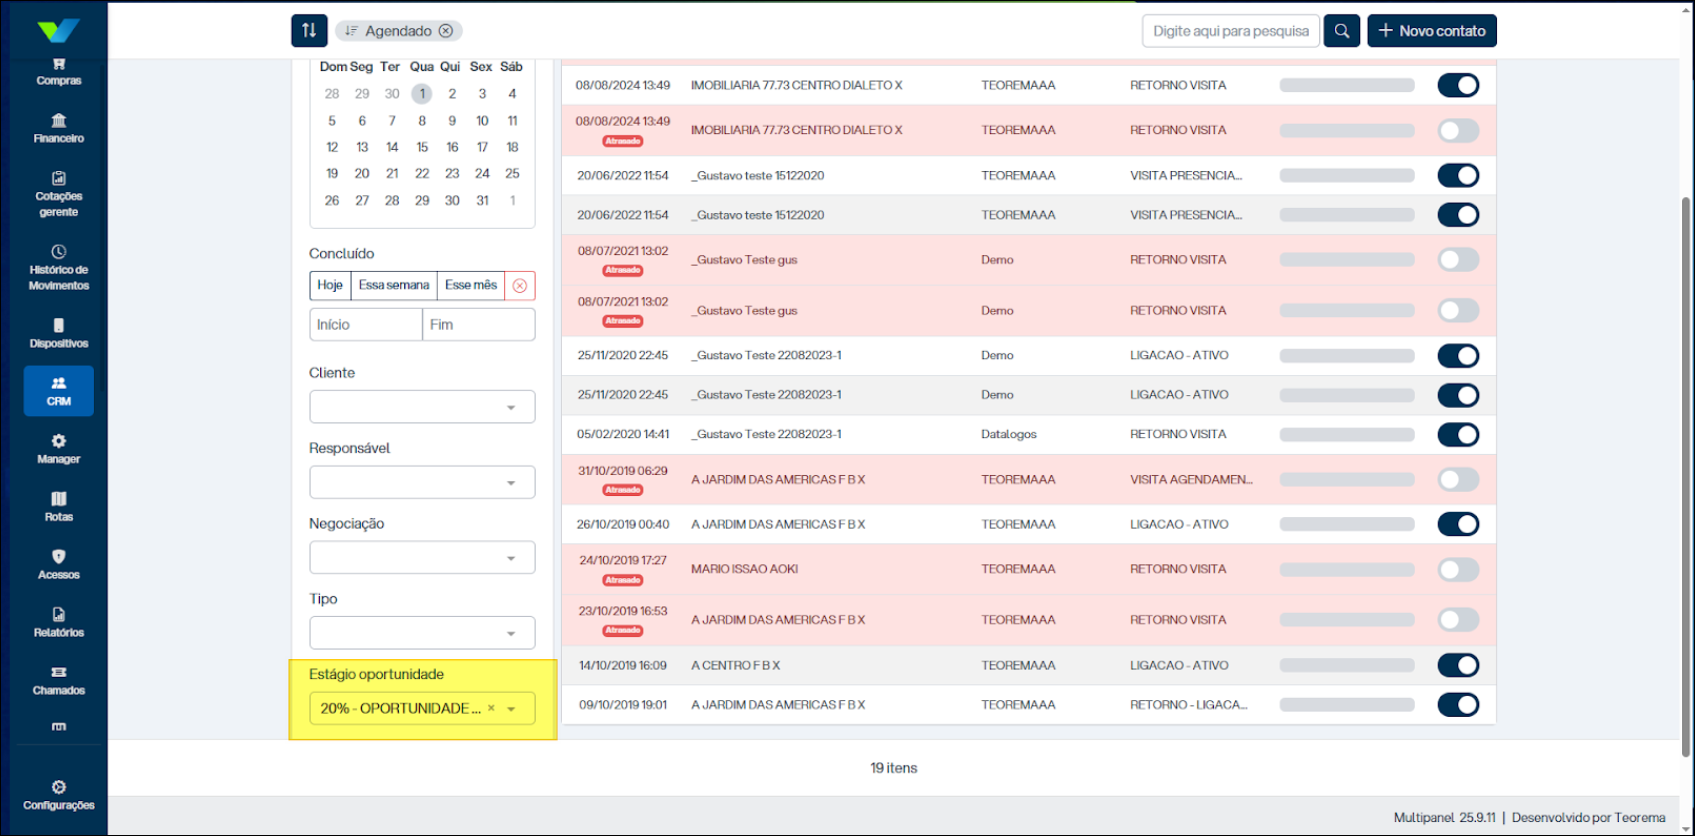Enable the MARIO ISSAO AOKI row switch
1695x836 pixels.
coord(1458,570)
